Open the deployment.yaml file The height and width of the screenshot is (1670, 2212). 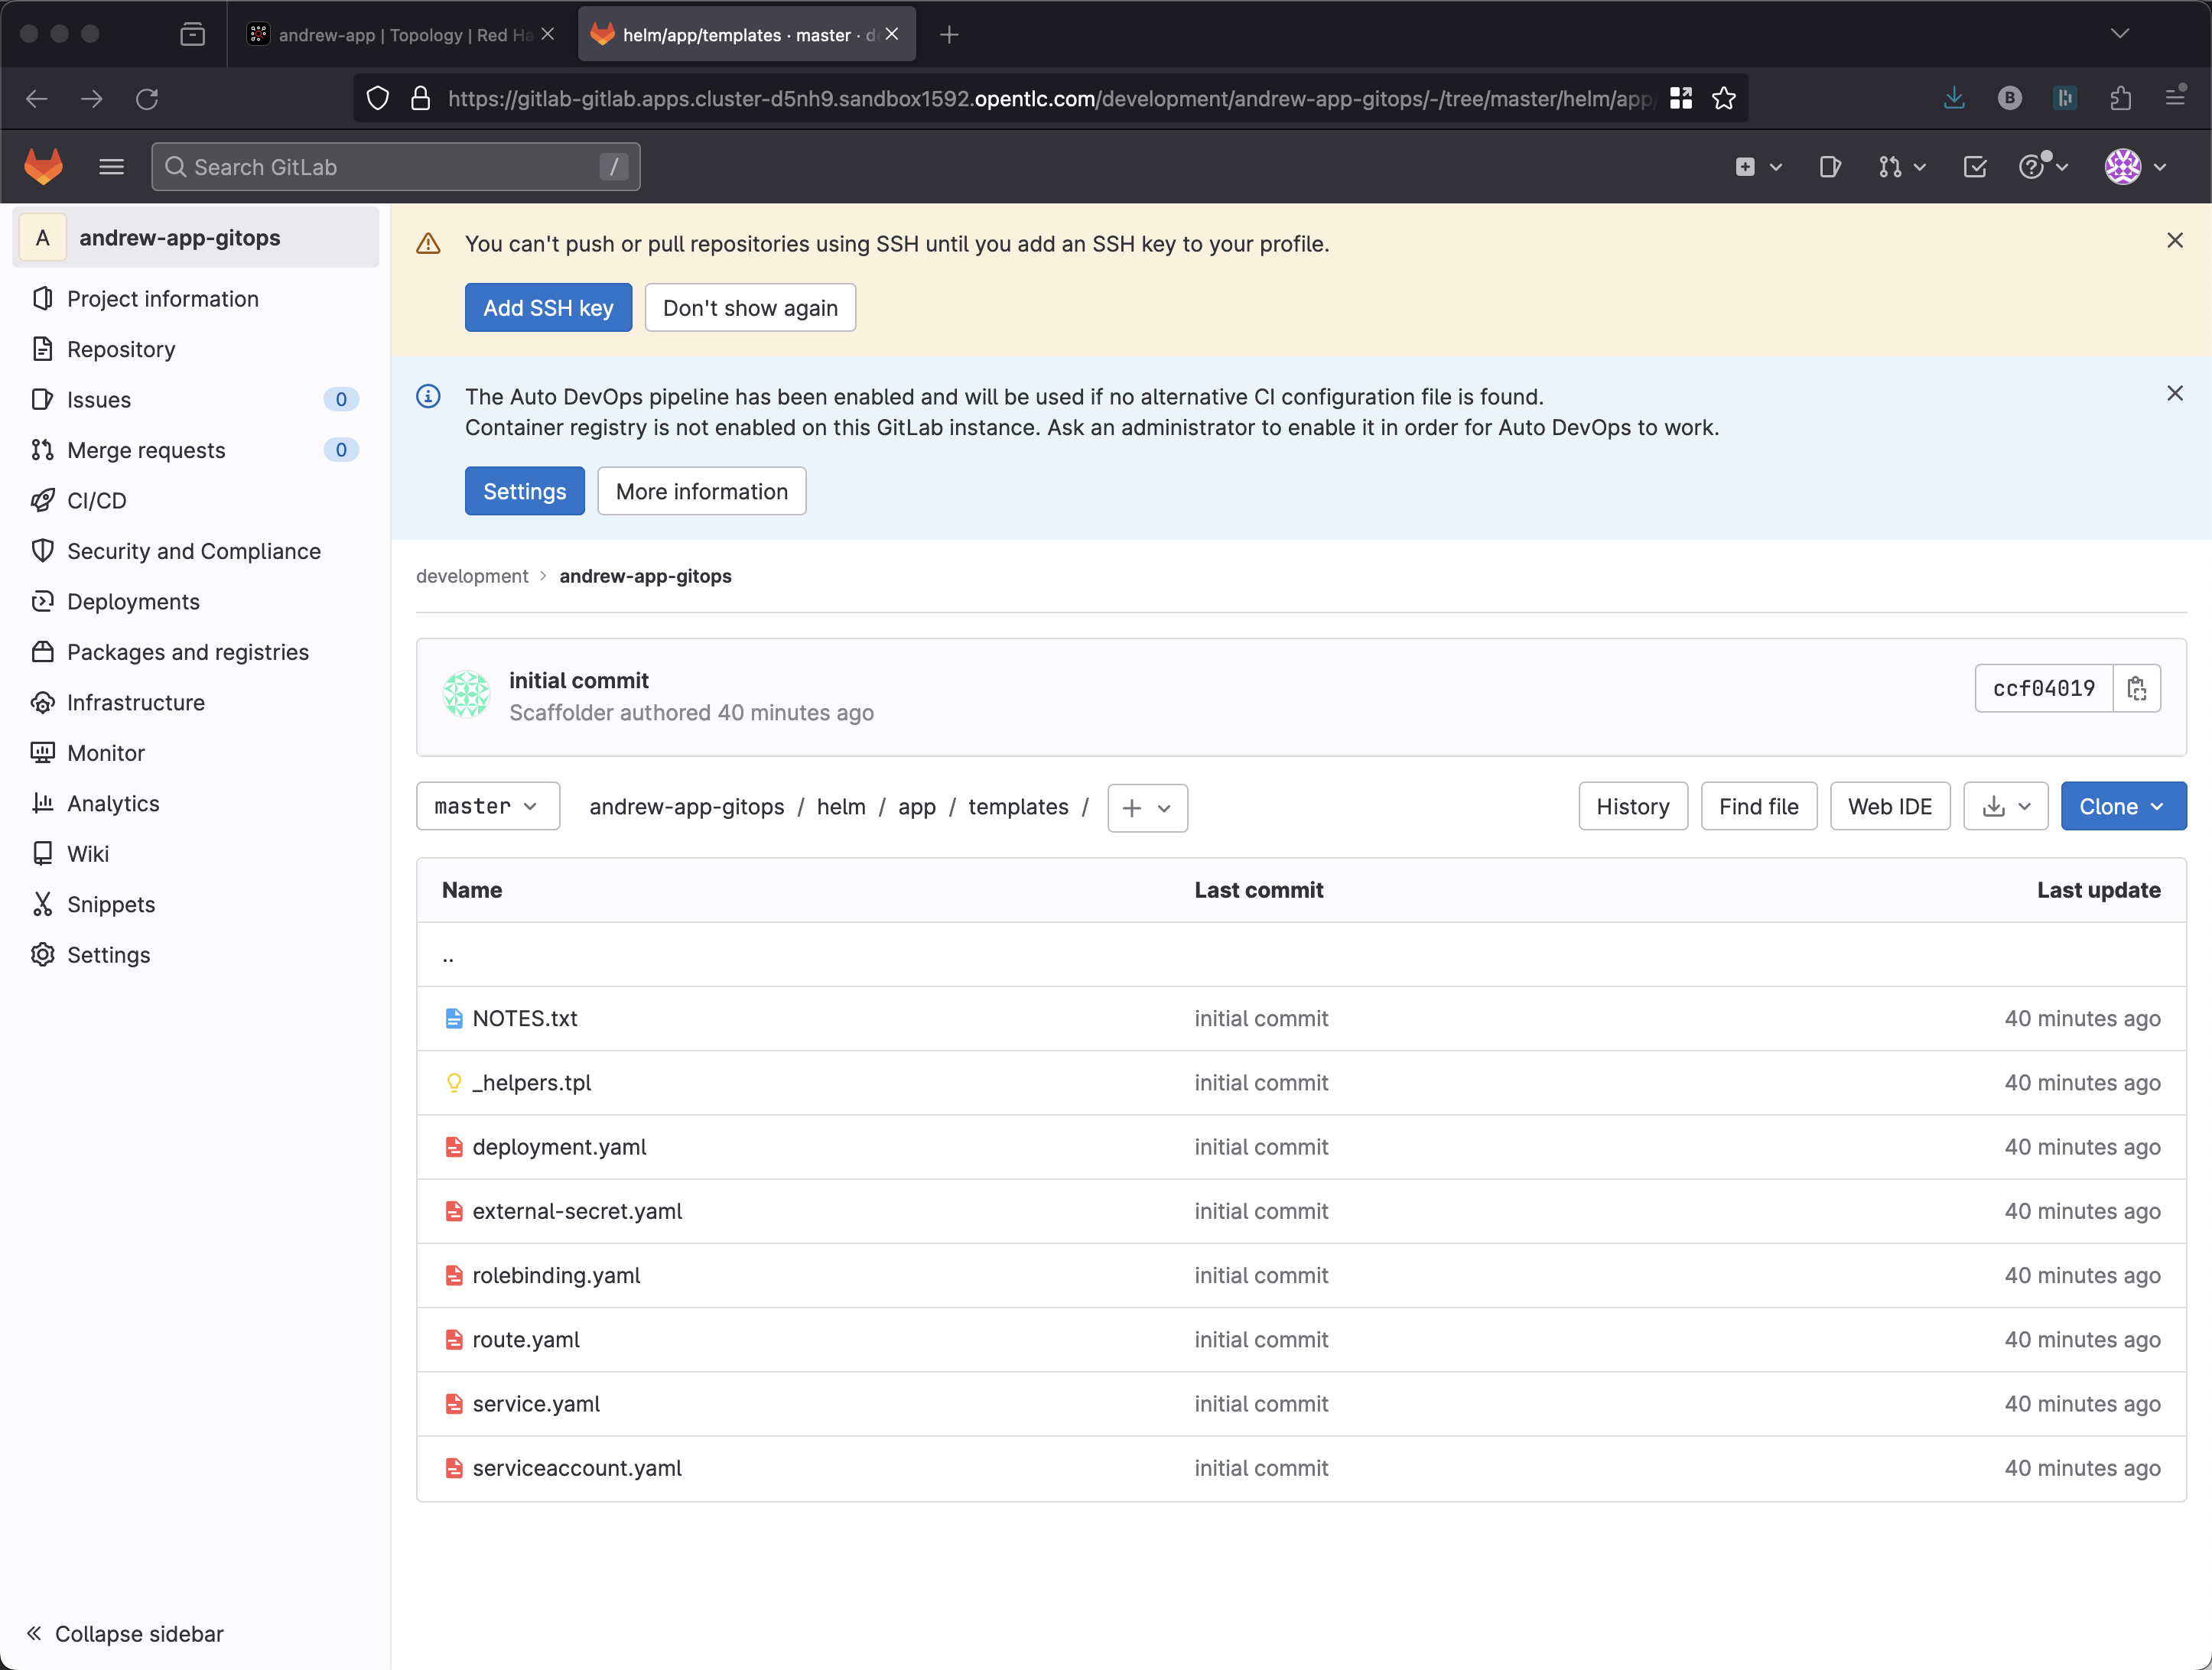pyautogui.click(x=558, y=1146)
